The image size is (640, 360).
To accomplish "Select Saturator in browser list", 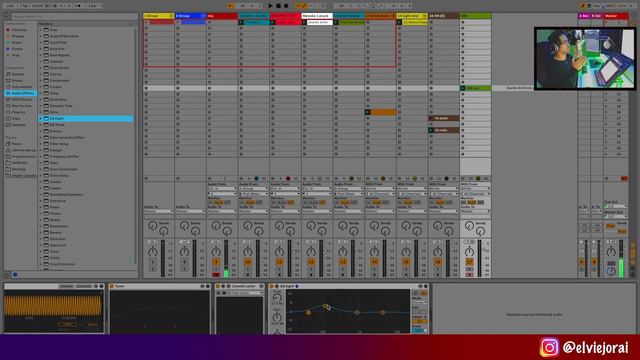I will click(x=58, y=239).
